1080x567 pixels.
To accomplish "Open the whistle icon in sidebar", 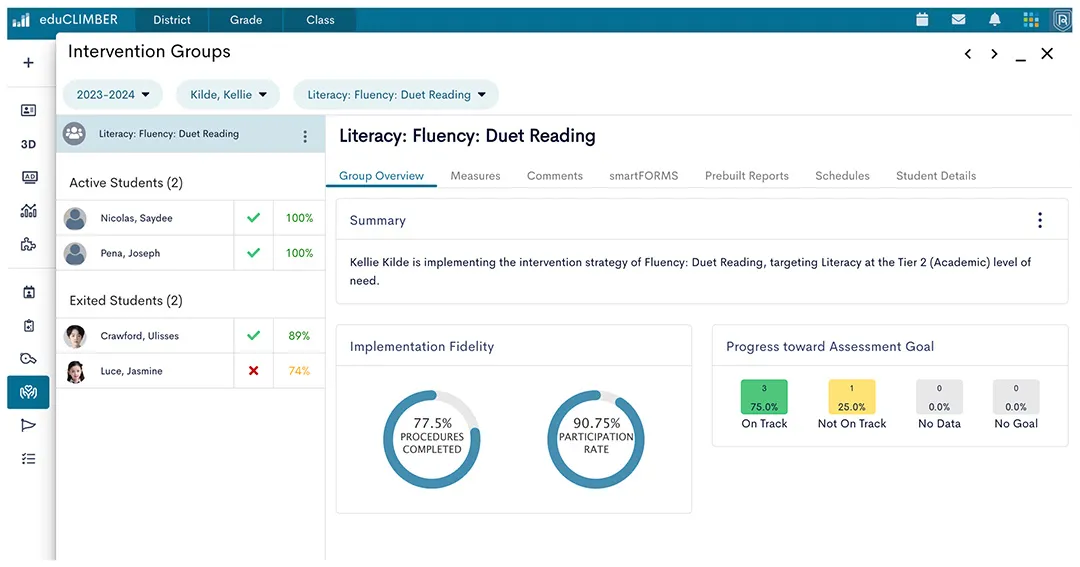I will pyautogui.click(x=28, y=359).
